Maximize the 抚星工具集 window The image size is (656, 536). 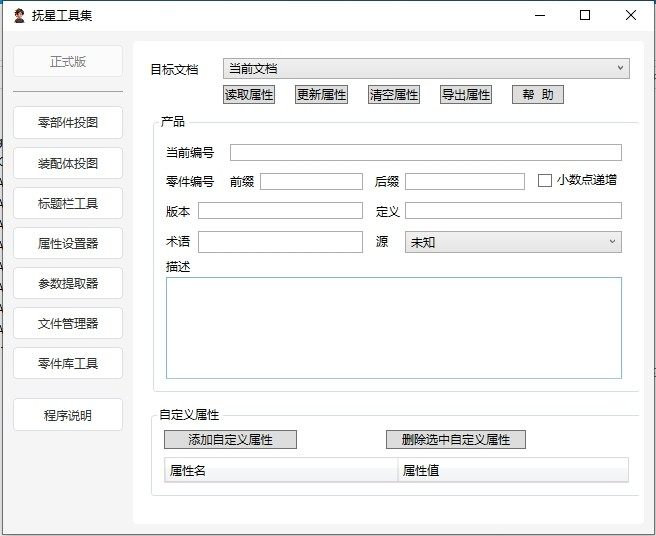tap(585, 15)
